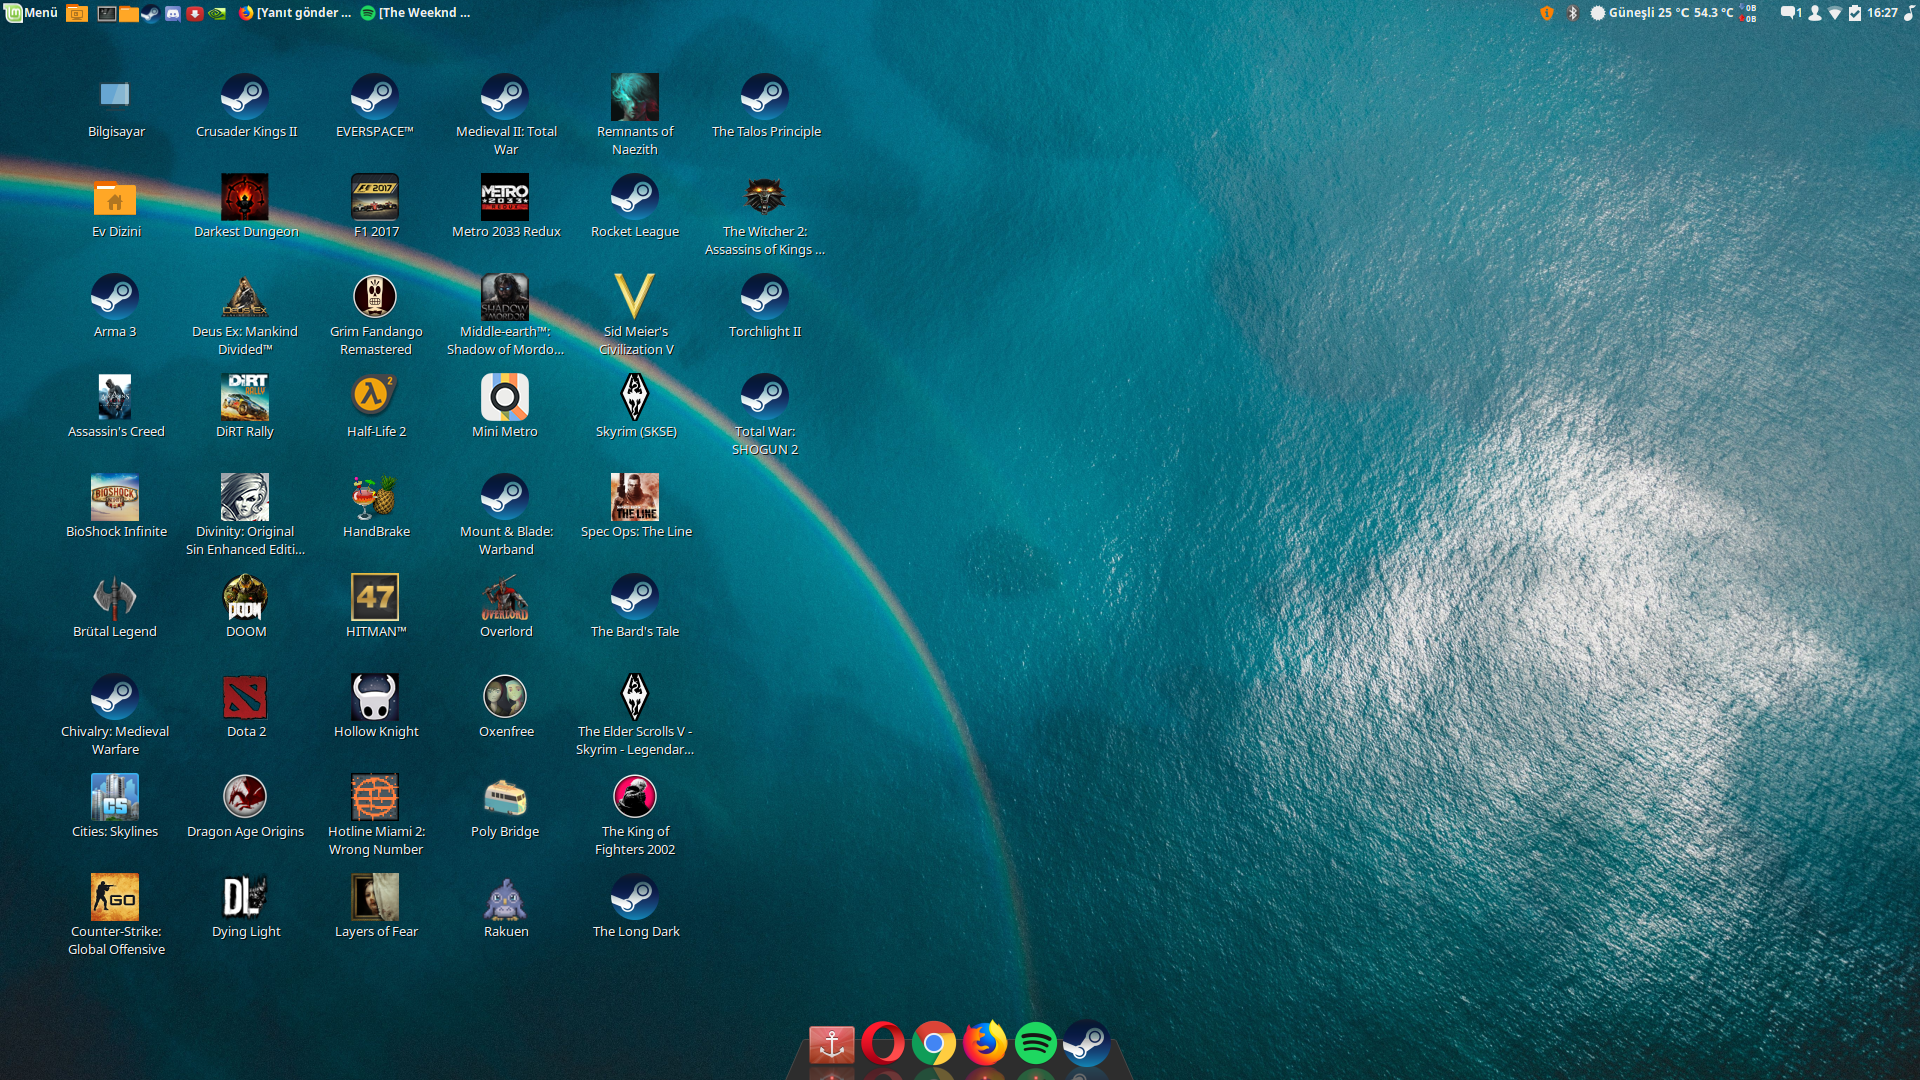
Task: Select the BioShock Infinite icon
Action: (x=115, y=496)
